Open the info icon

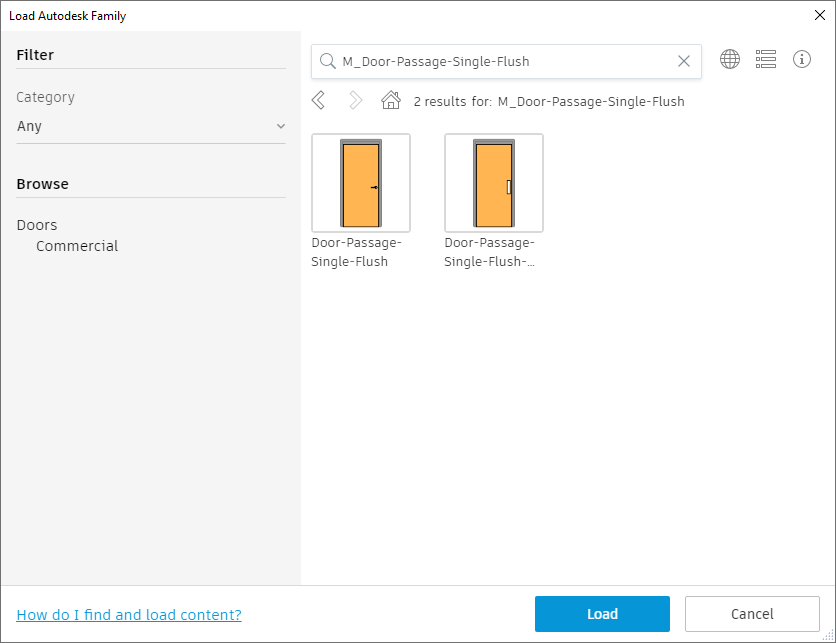(802, 60)
